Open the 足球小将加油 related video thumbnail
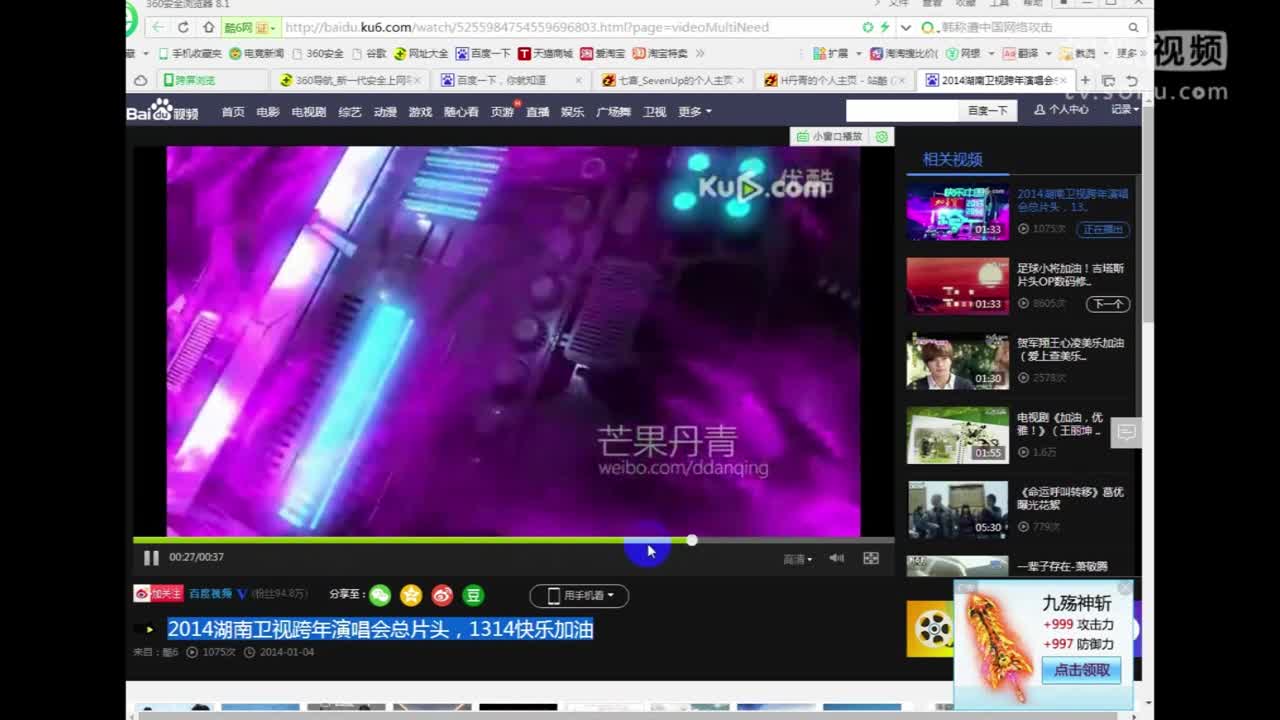 pos(956,285)
